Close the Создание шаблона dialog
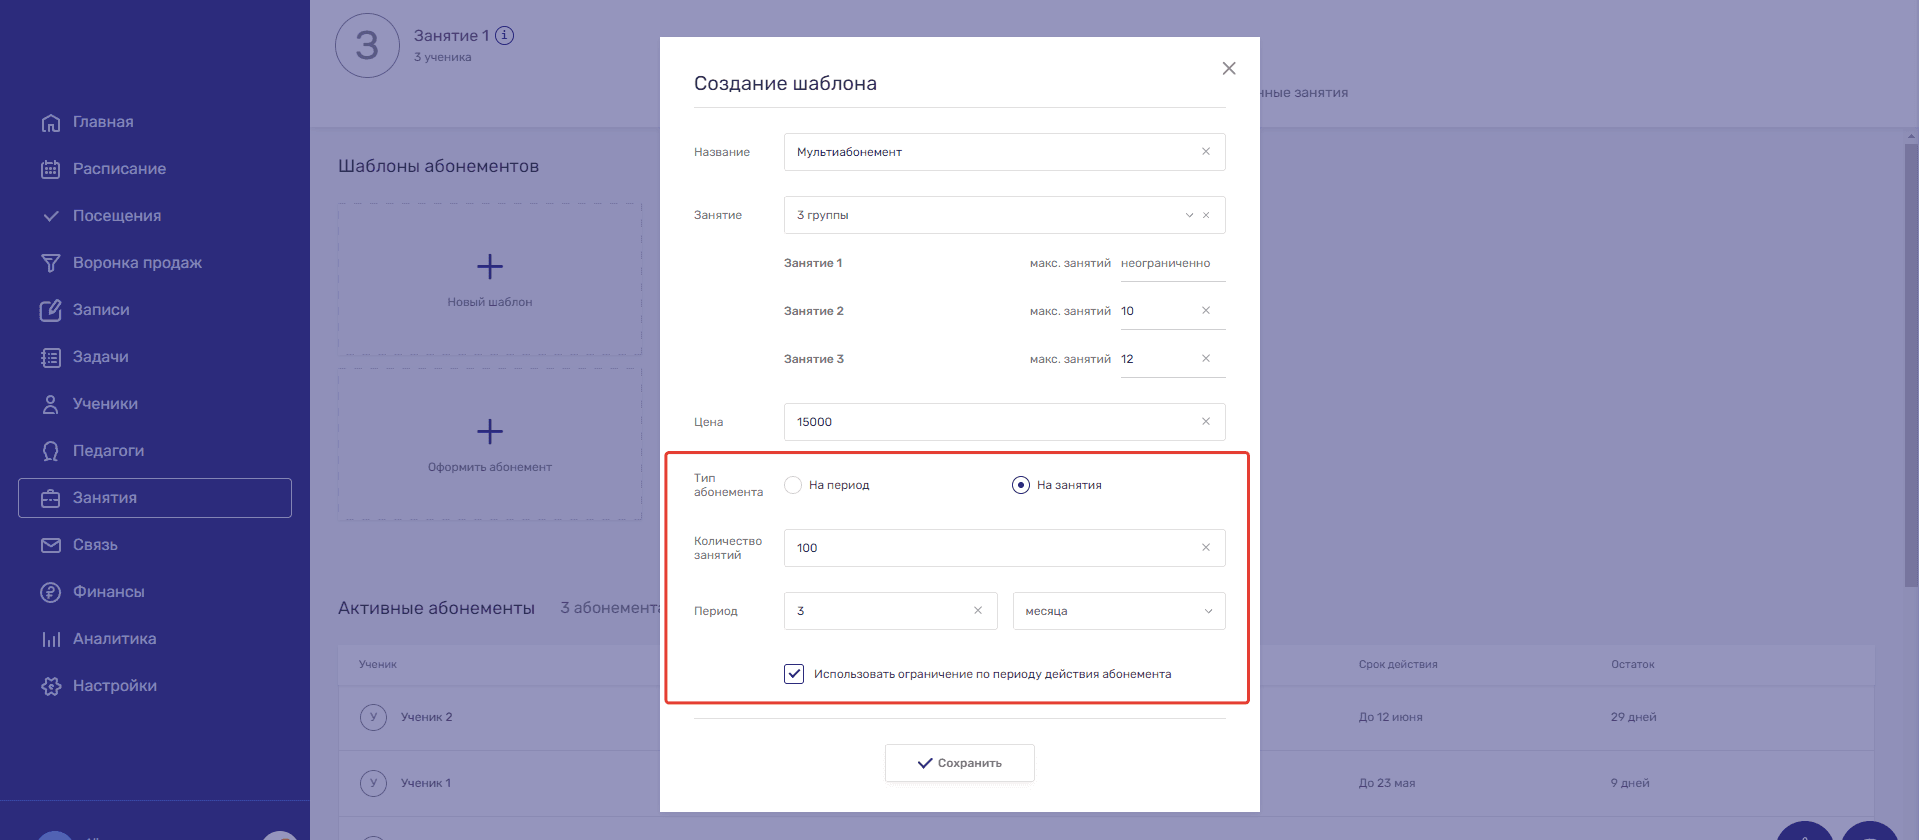Image resolution: width=1919 pixels, height=840 pixels. click(x=1229, y=68)
